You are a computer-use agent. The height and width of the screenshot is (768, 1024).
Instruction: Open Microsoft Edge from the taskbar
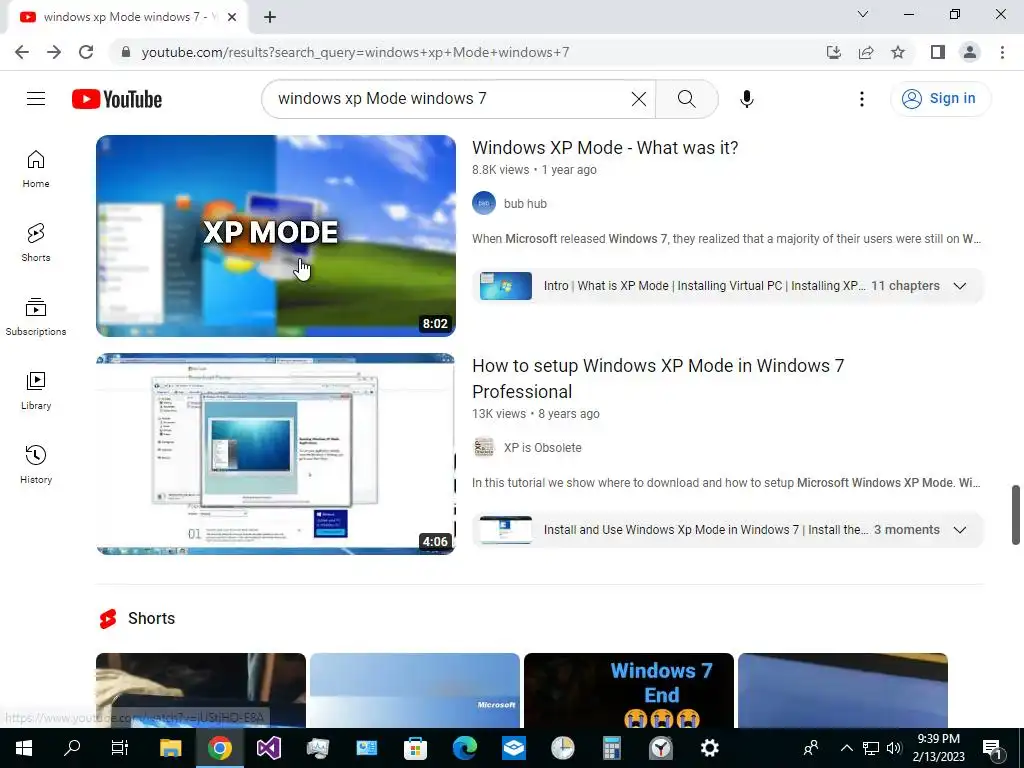(464, 748)
